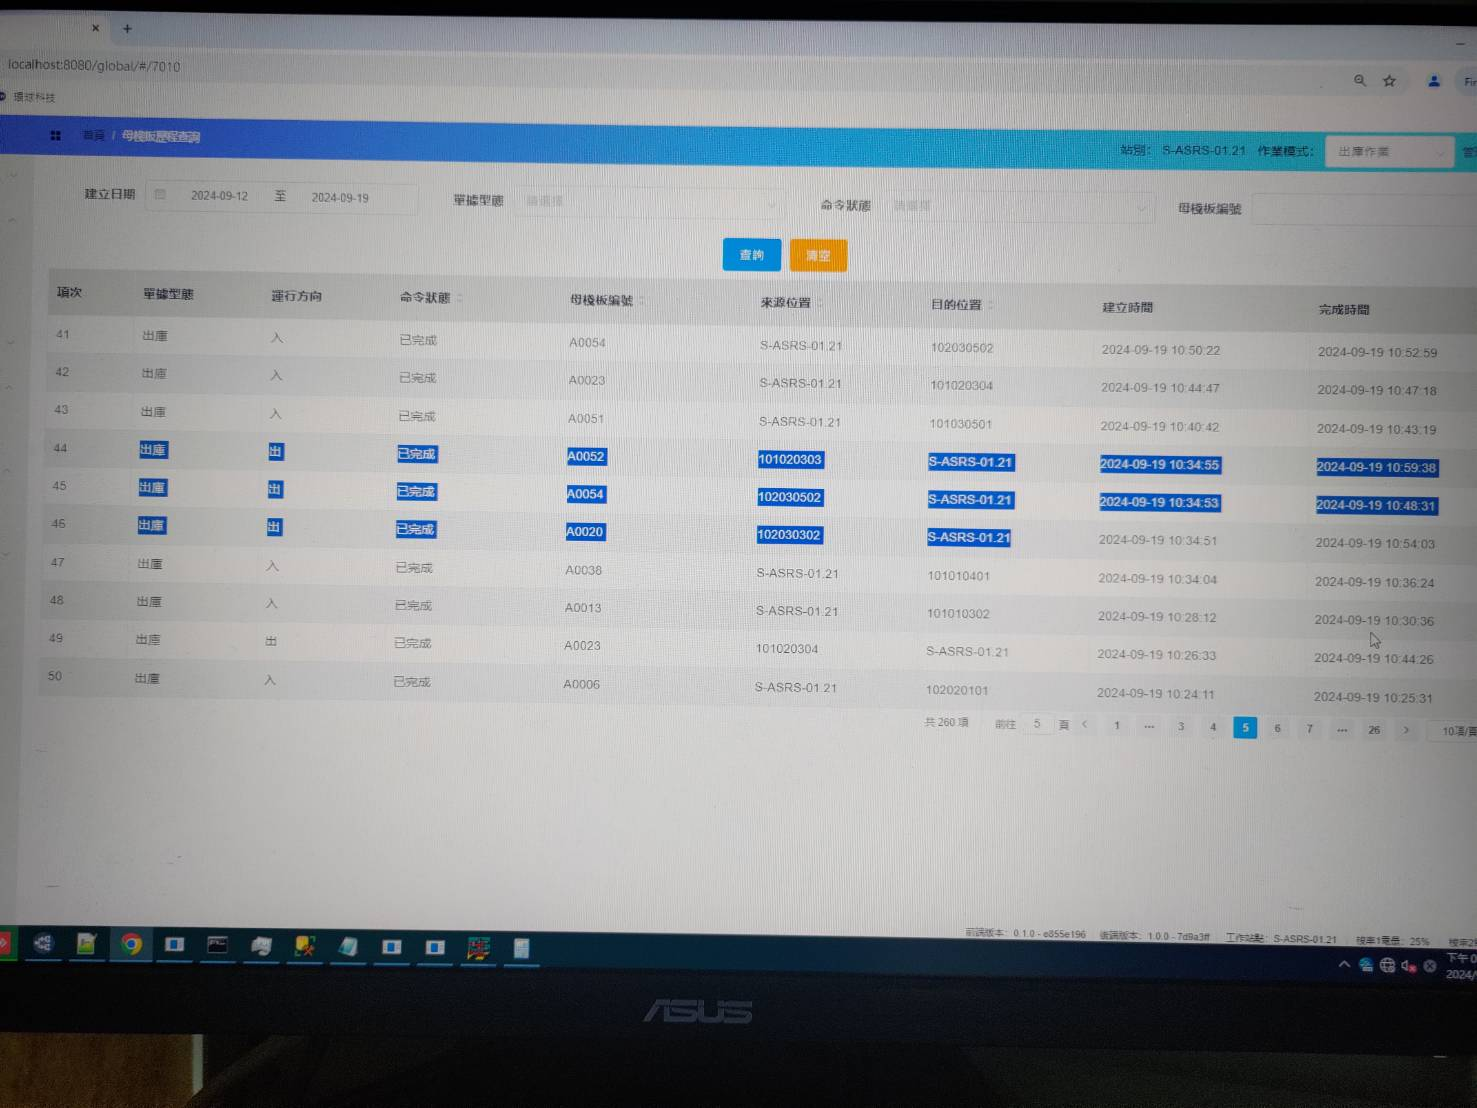Open the 作業模式 dropdown showing 出庫作業
Viewport: 1477px width, 1108px height.
tap(1389, 152)
